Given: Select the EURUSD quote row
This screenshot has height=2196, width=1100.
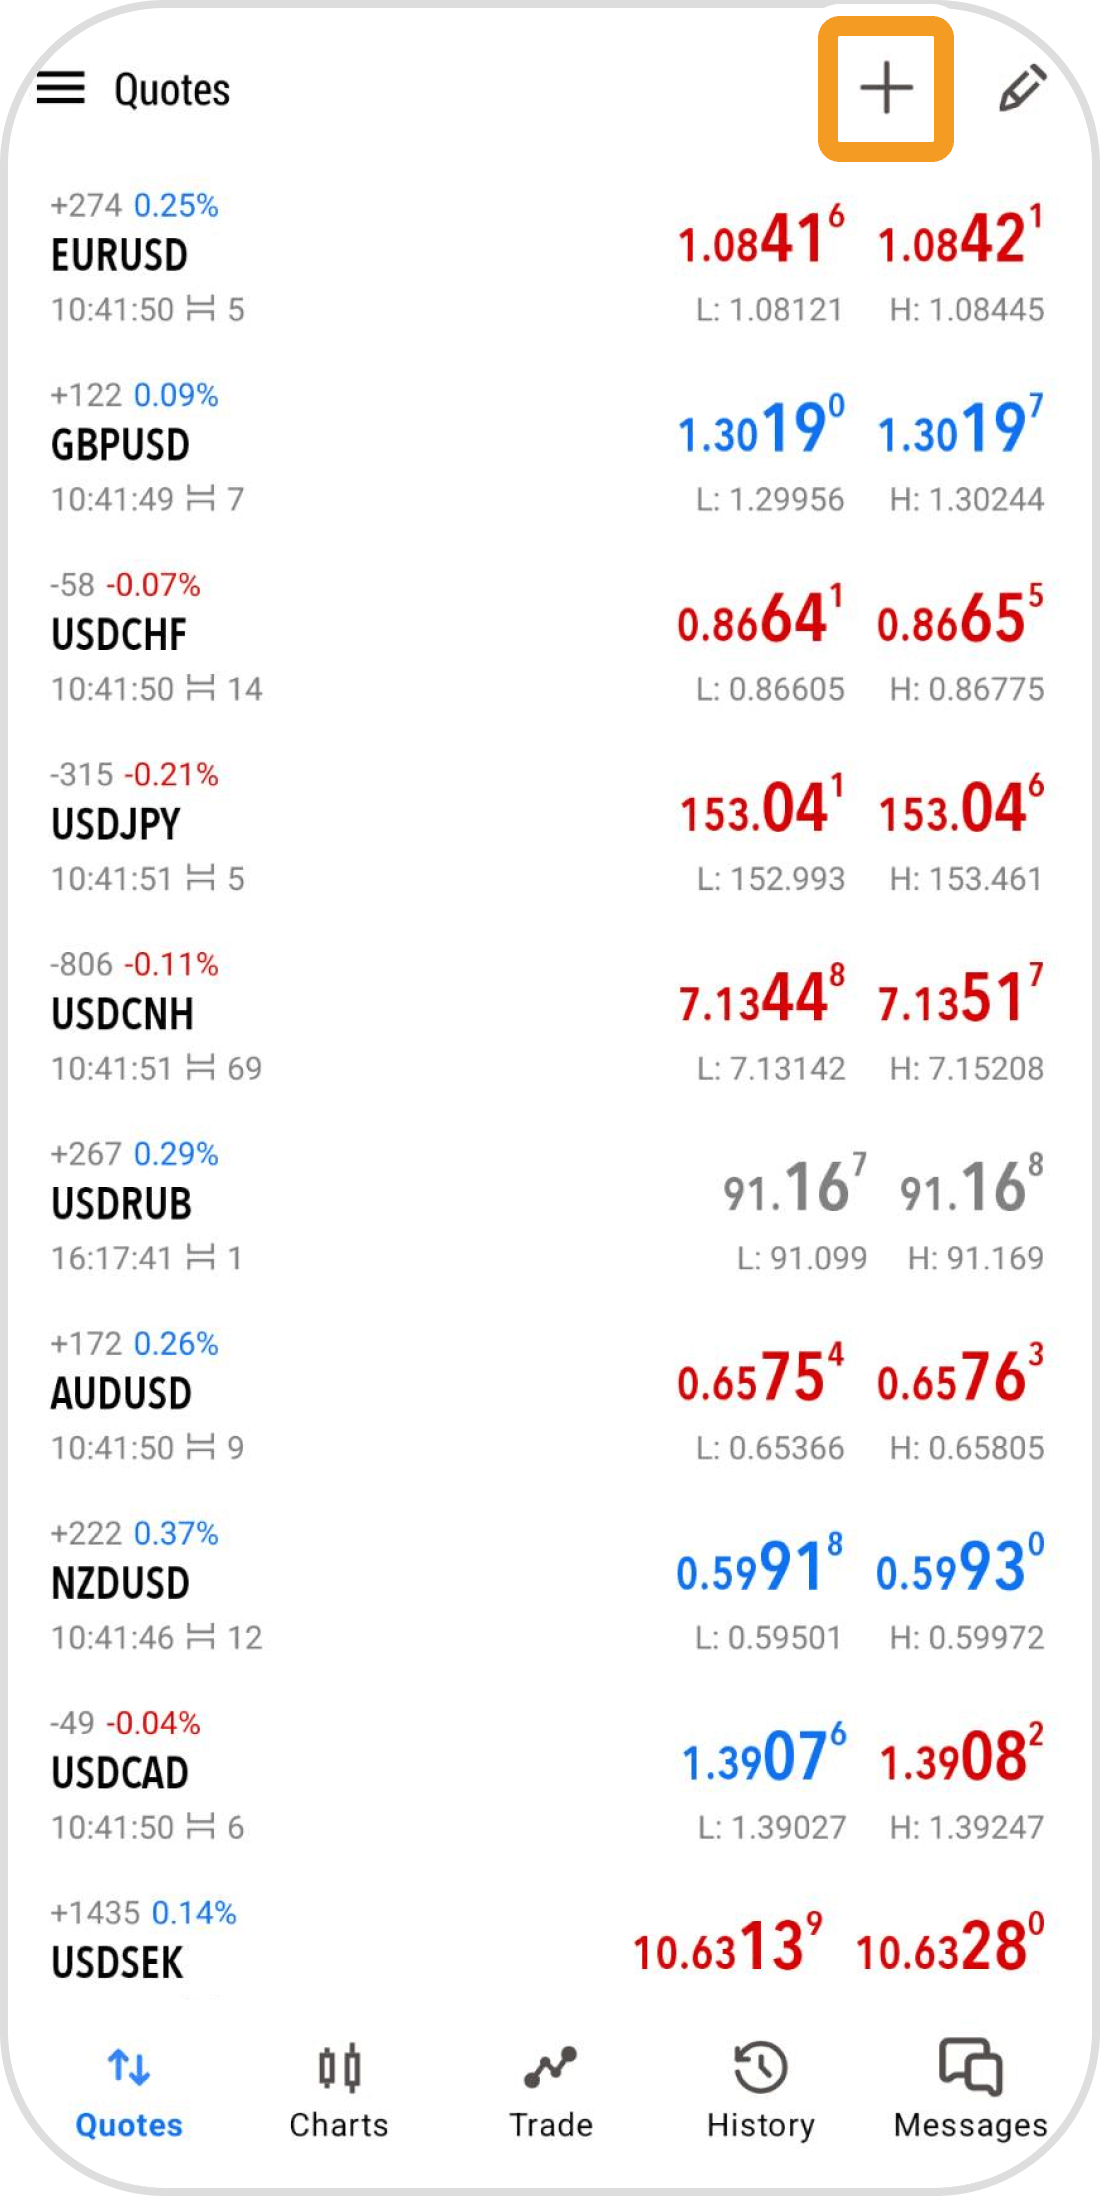Looking at the screenshot, I should pos(548,257).
